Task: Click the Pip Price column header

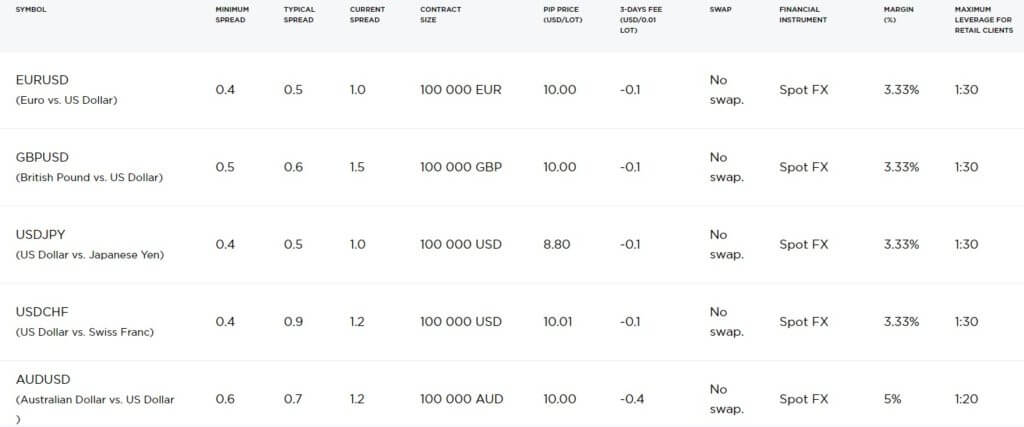Action: 563,15
